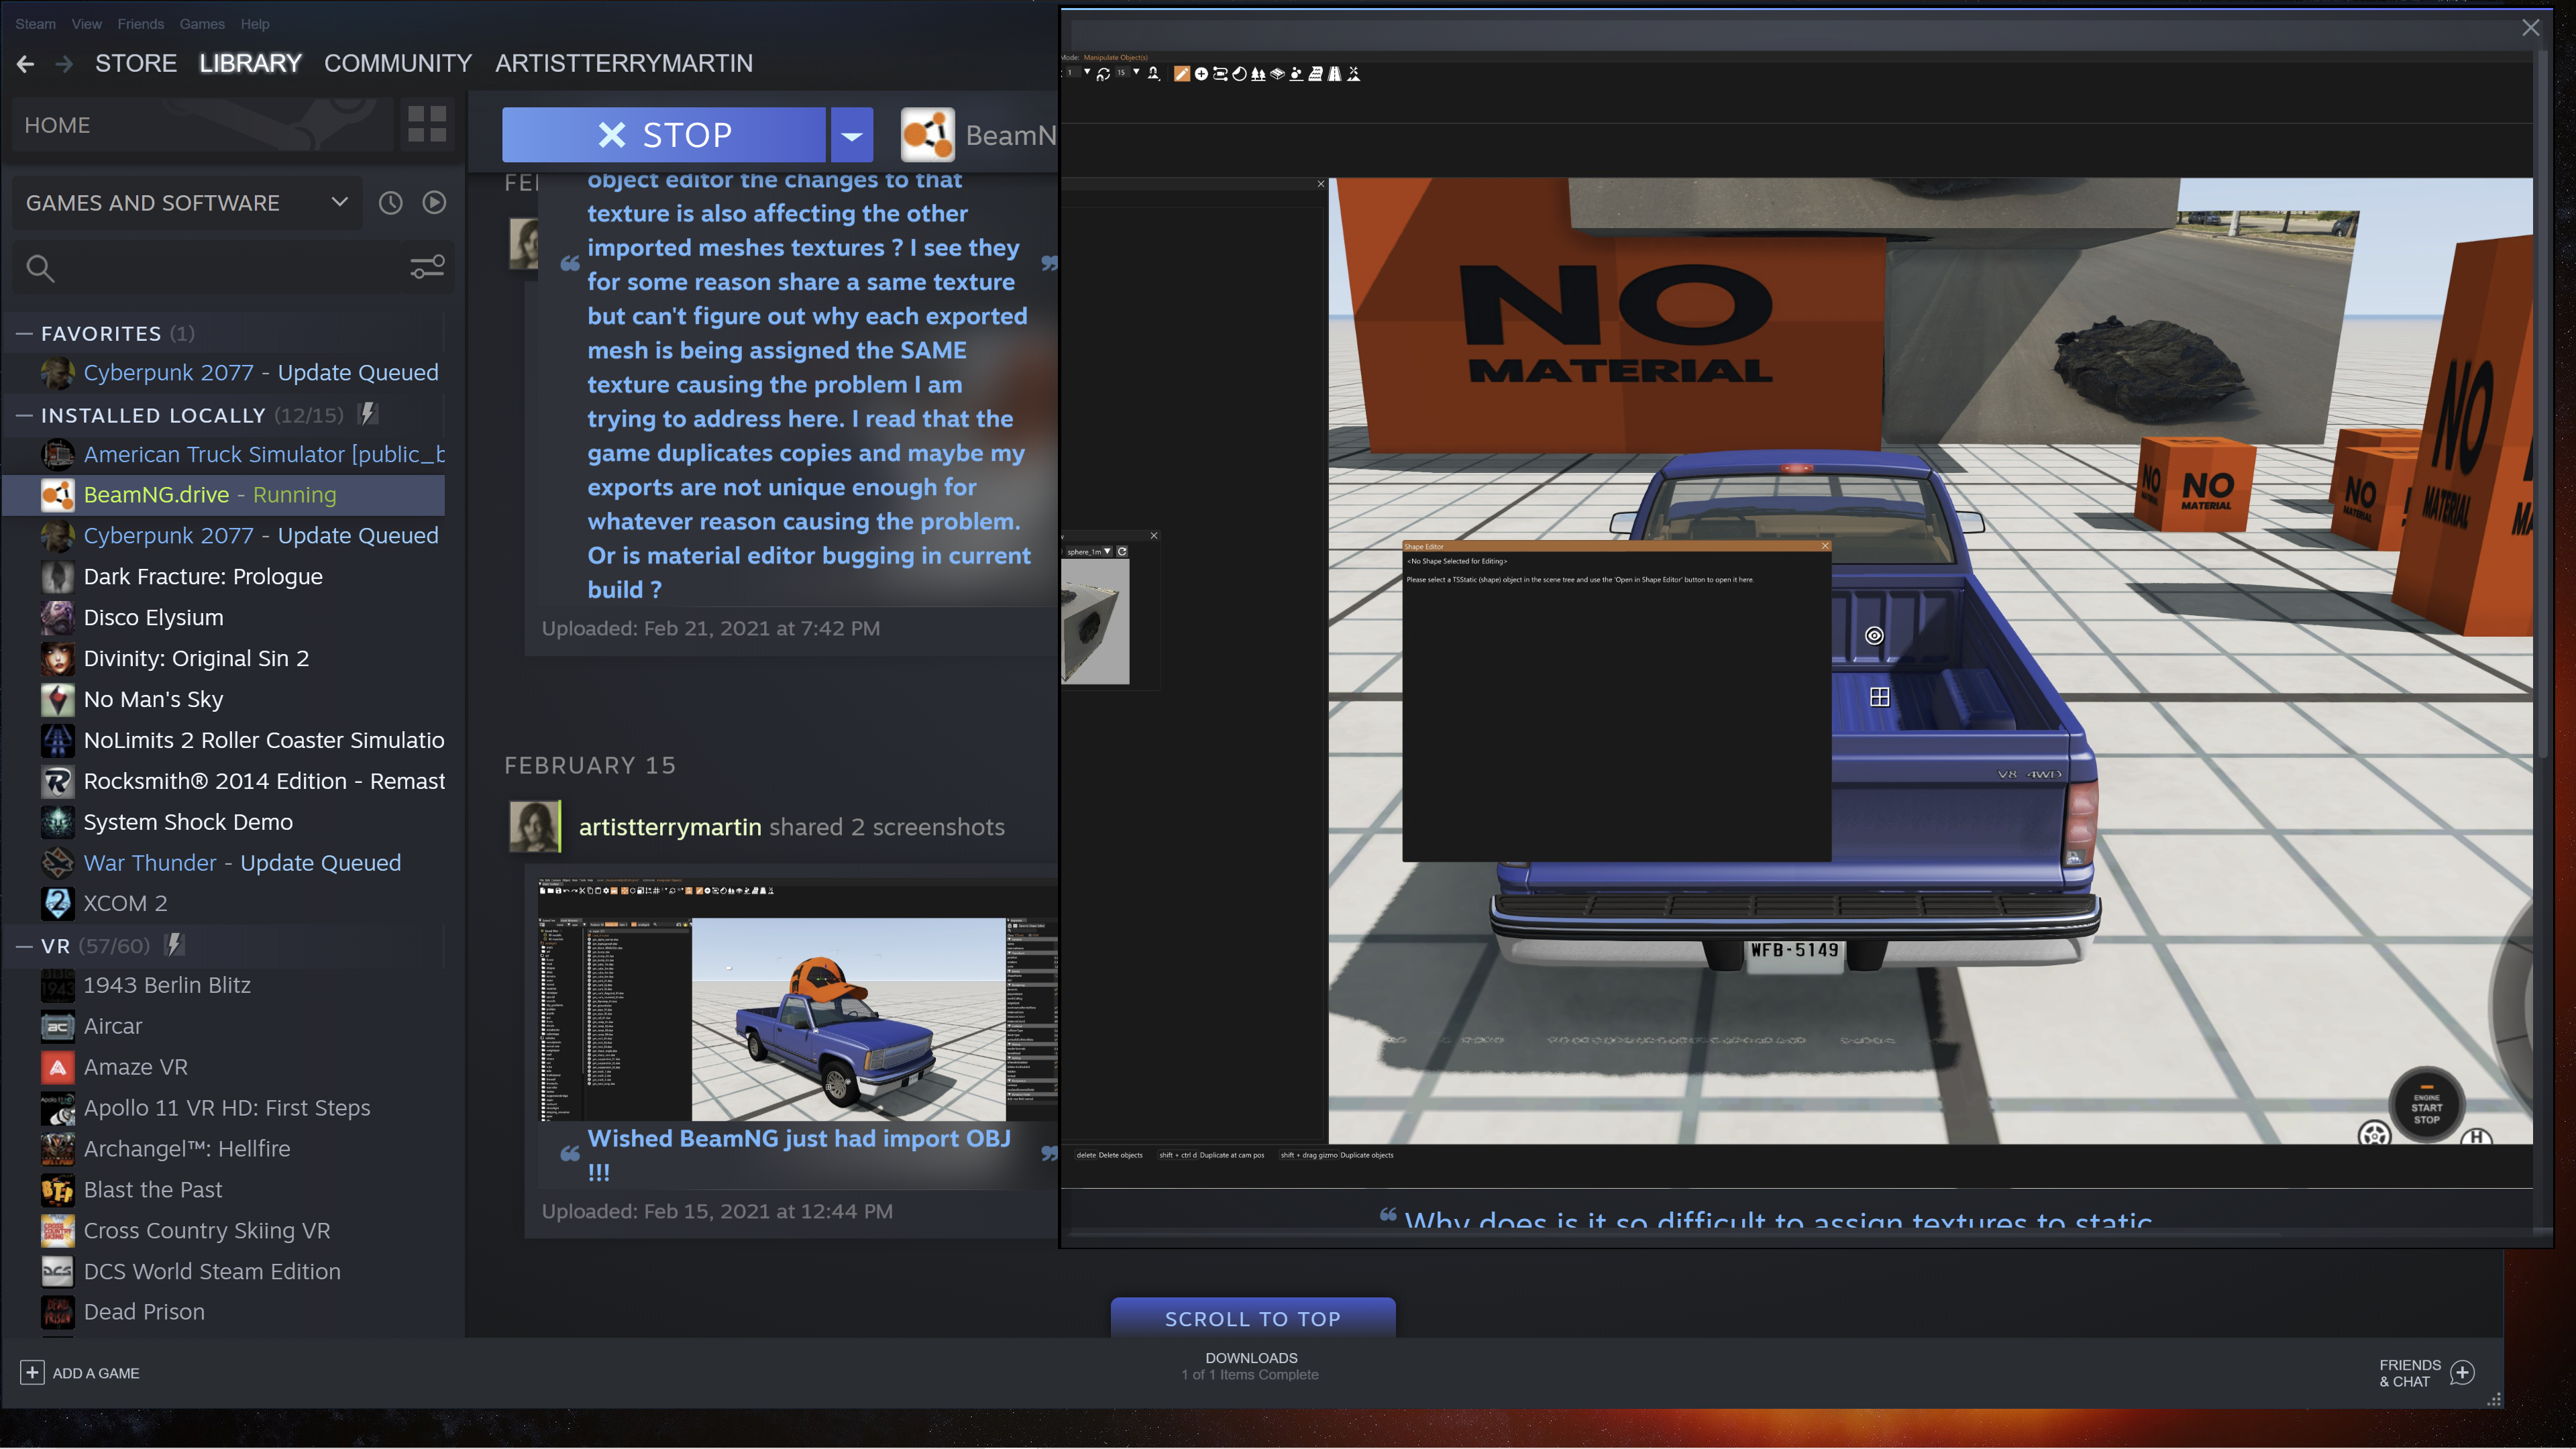
Task: Open the collections grid view icon
Action: tap(427, 124)
